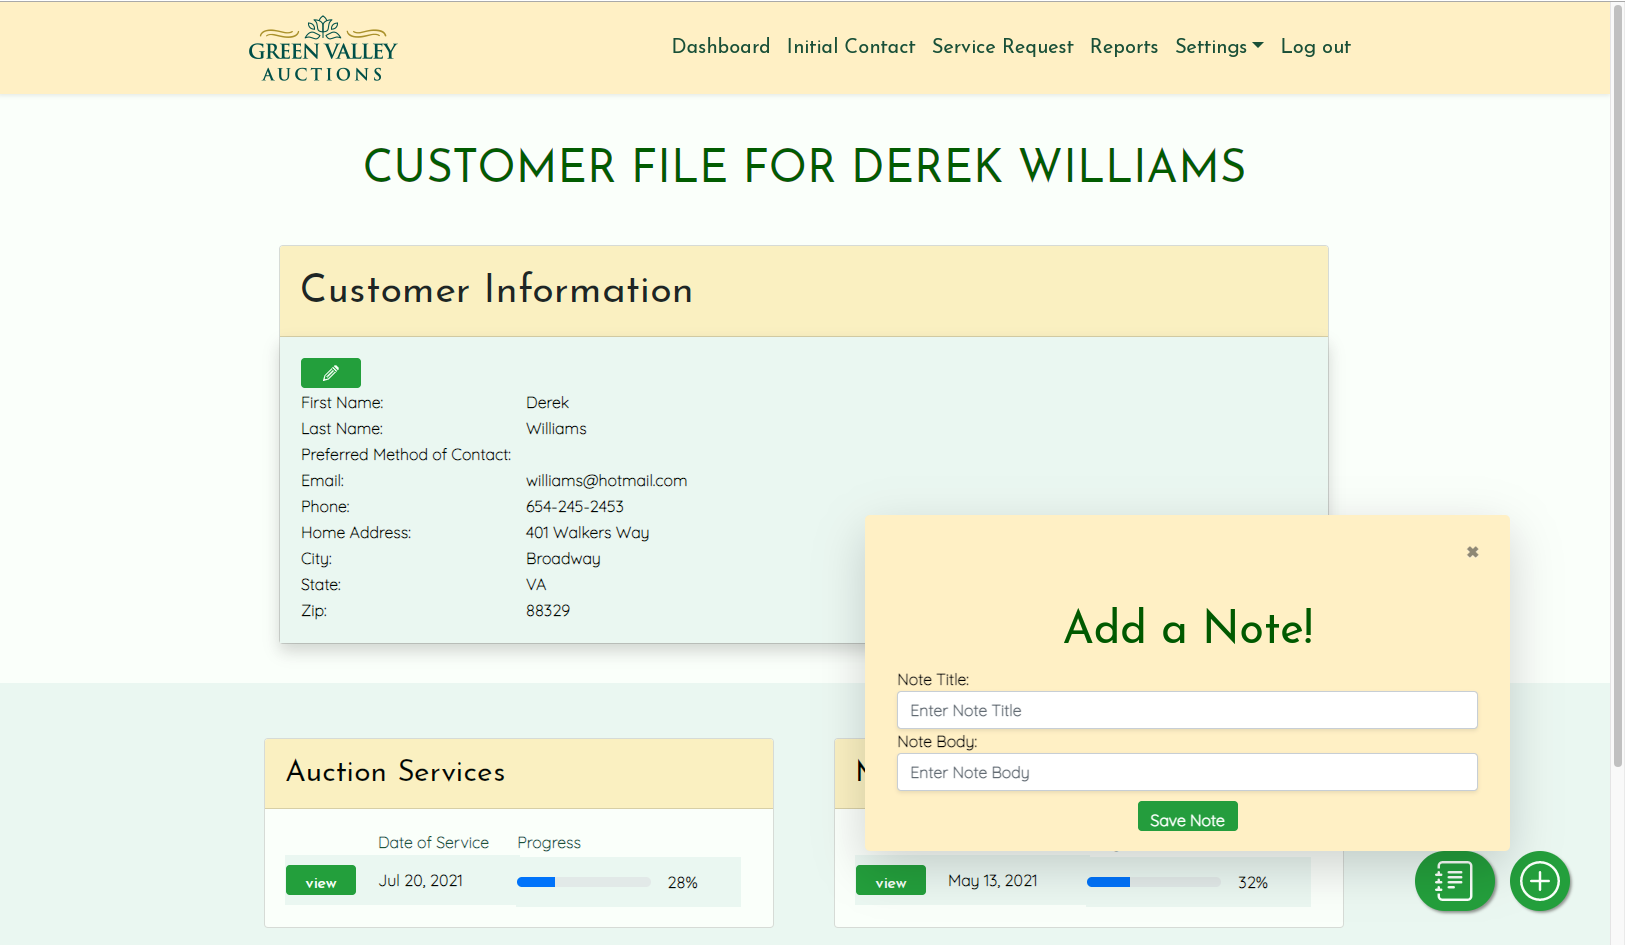Viewport: 1625px width, 945px height.
Task: Close the Add a Note popup
Action: (1472, 552)
